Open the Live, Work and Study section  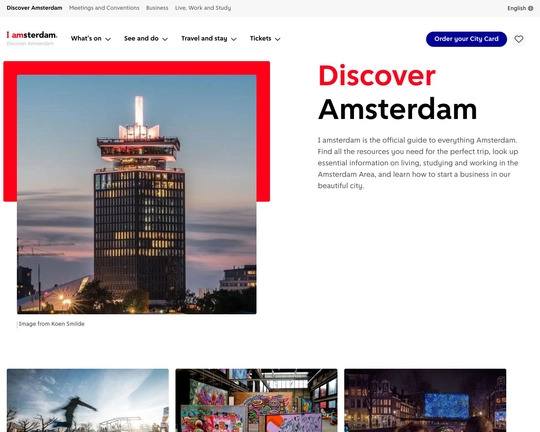point(203,8)
